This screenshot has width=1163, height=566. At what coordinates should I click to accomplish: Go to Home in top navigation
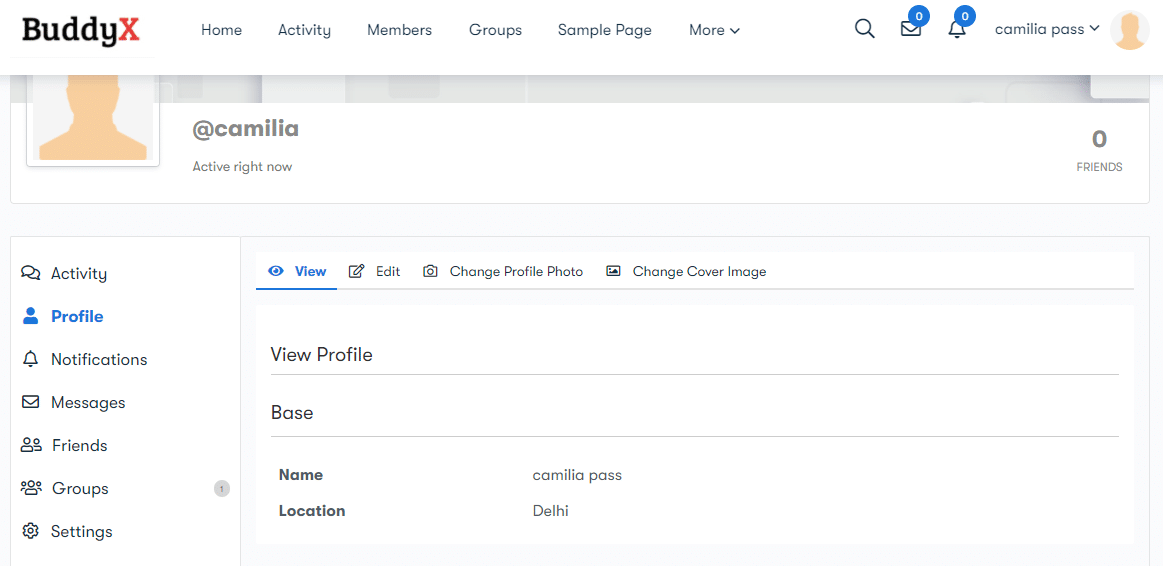coord(222,30)
